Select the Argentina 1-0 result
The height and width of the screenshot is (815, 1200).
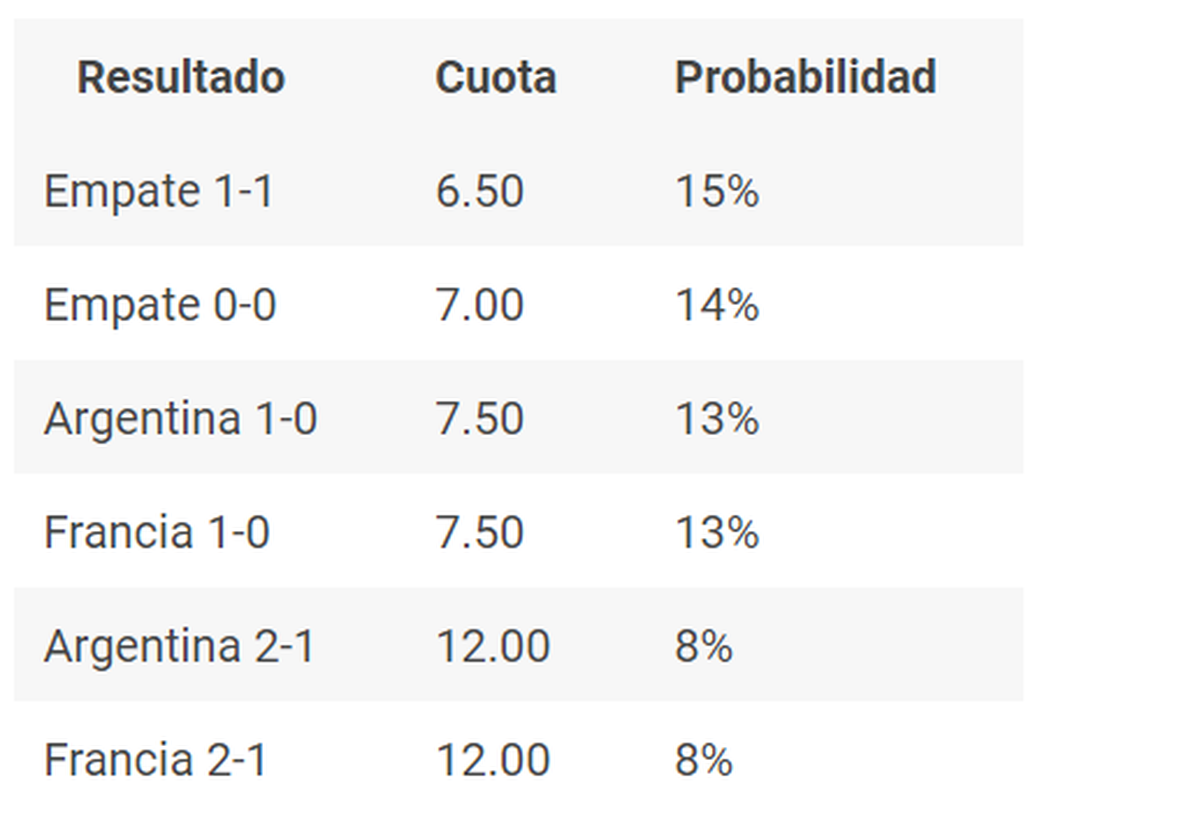180,418
